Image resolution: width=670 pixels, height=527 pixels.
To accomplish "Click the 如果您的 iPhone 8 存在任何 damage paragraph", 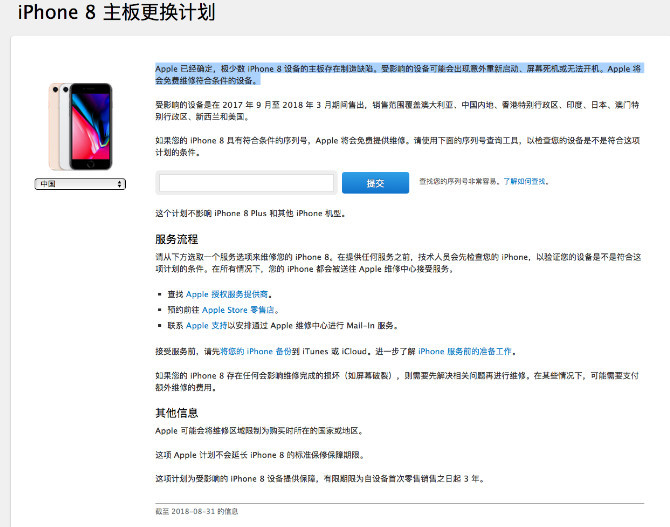I will click(397, 381).
